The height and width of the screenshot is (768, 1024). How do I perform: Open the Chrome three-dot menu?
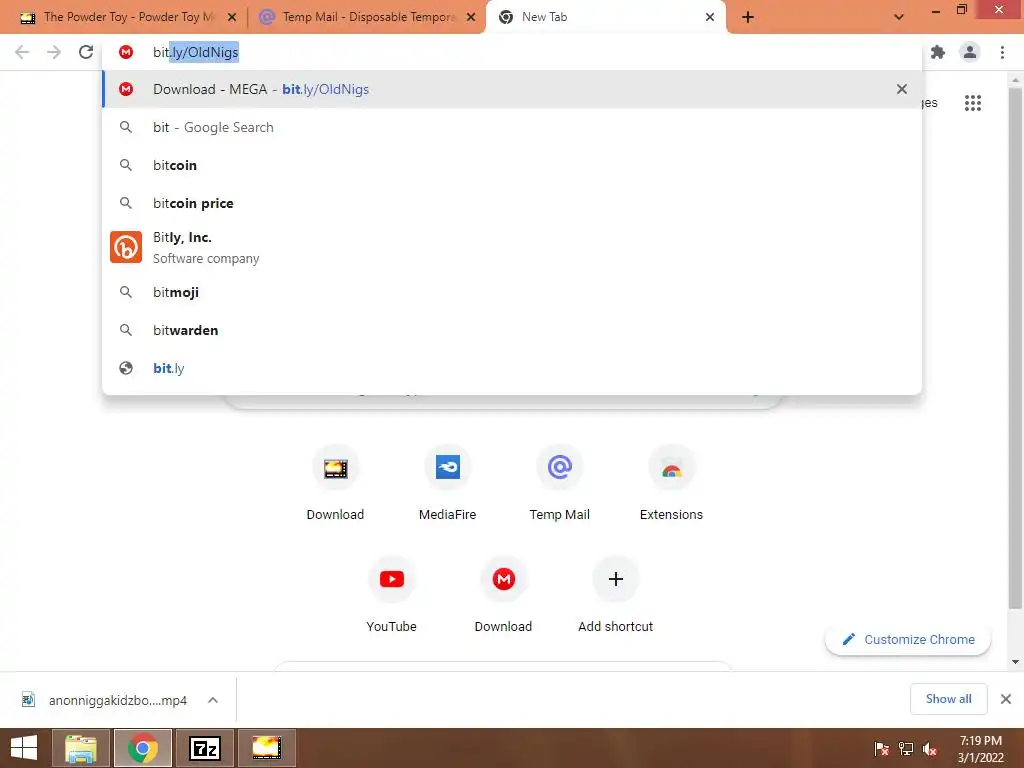coord(1002,52)
